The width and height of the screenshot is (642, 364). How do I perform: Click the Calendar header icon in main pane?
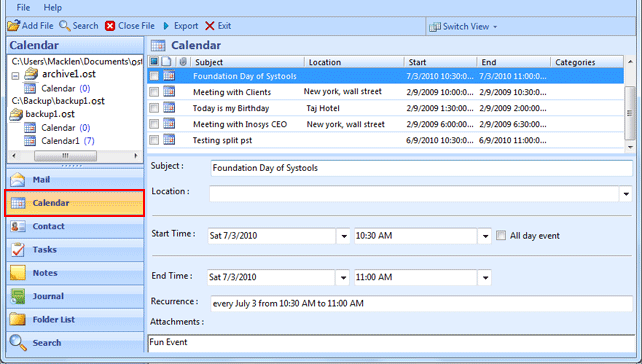[158, 45]
